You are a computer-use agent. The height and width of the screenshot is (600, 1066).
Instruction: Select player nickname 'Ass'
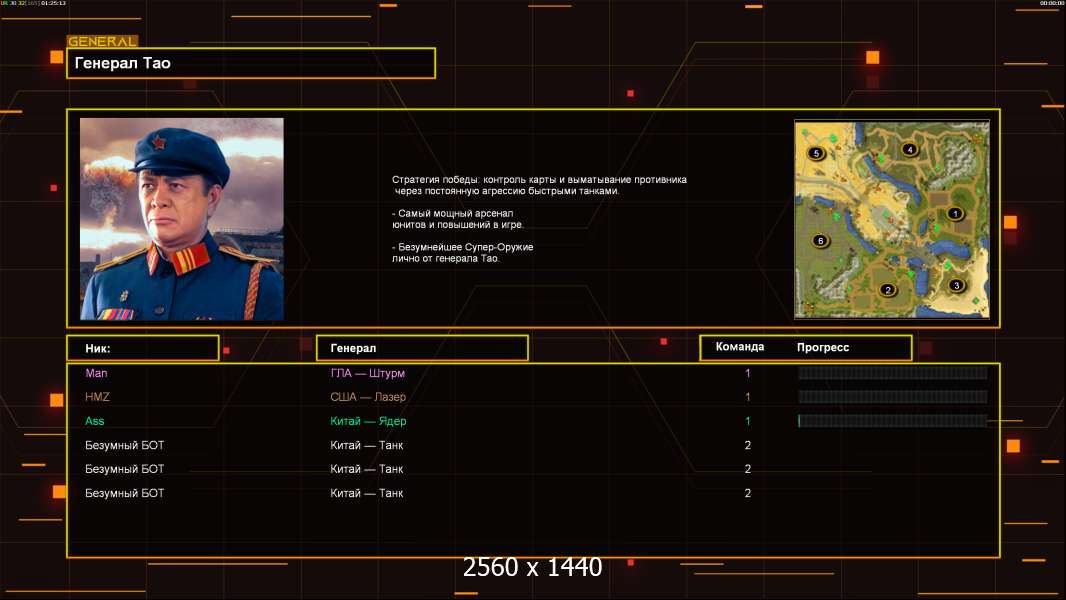94,421
